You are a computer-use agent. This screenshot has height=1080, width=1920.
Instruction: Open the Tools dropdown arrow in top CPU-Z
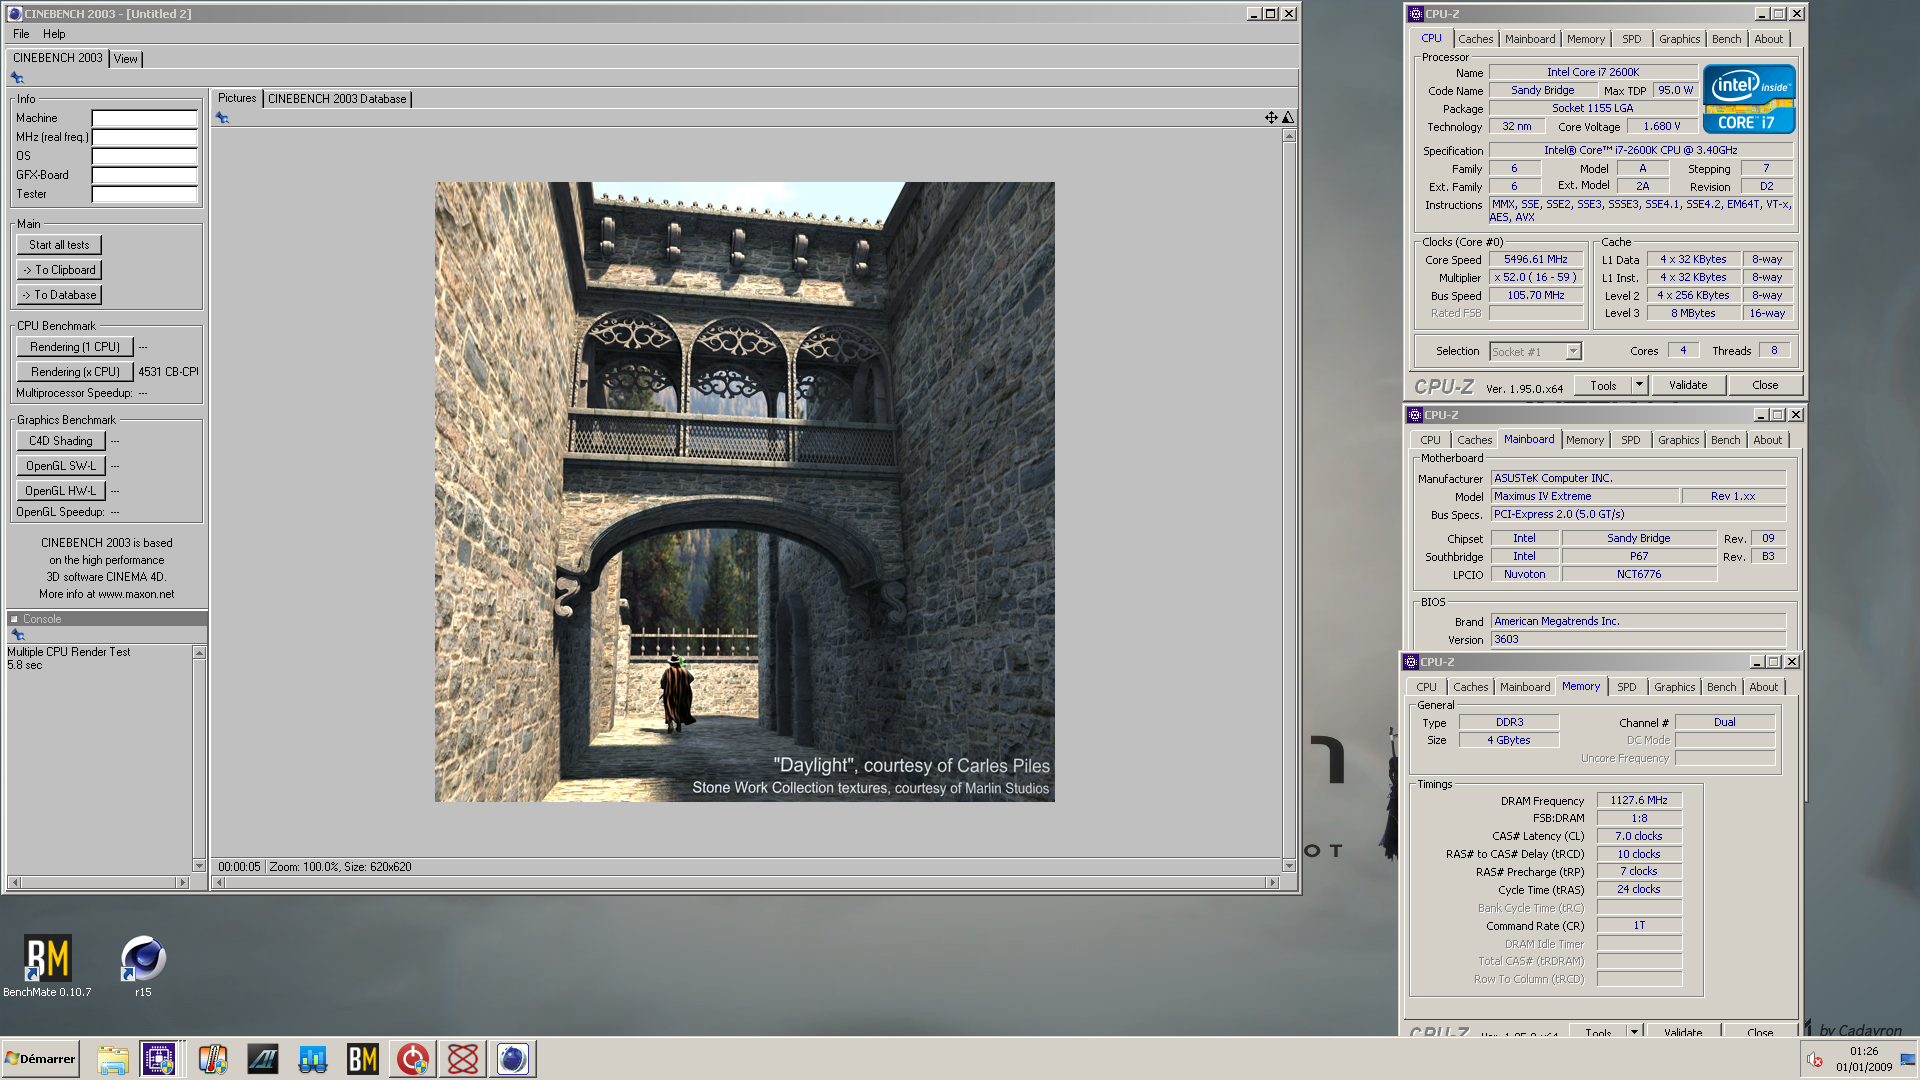[1639, 385]
